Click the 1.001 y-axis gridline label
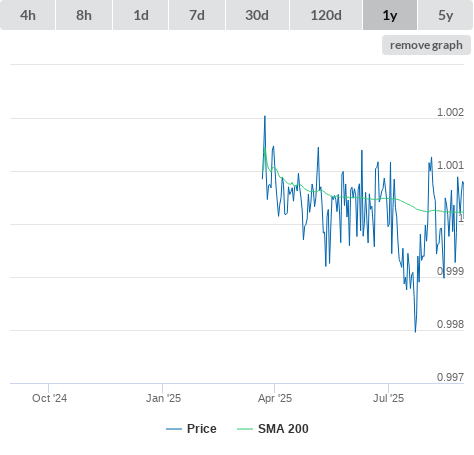This screenshot has height=455, width=474. pyautogui.click(x=450, y=165)
